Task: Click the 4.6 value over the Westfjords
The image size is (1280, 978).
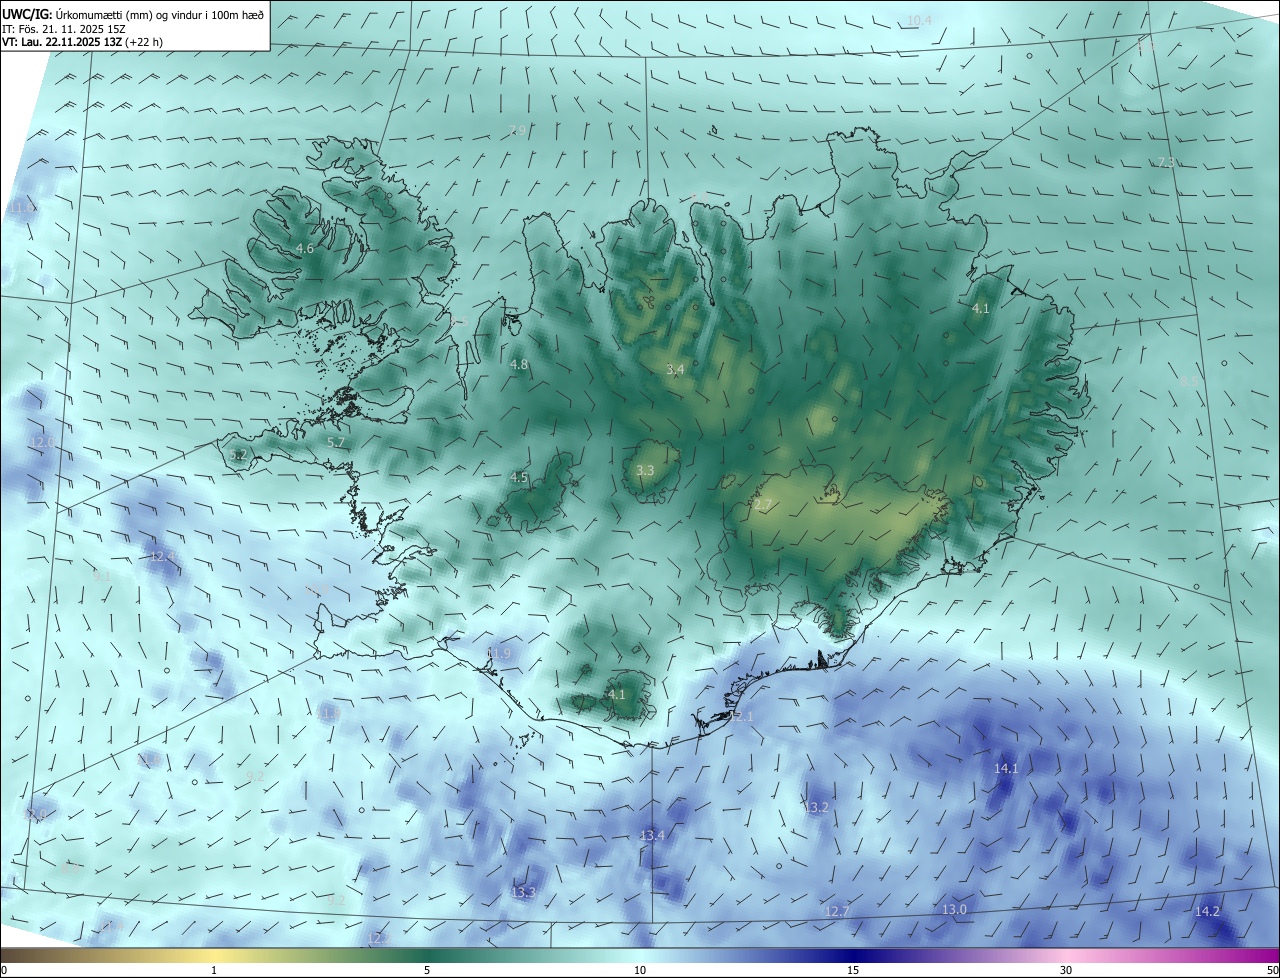Action: coord(305,248)
